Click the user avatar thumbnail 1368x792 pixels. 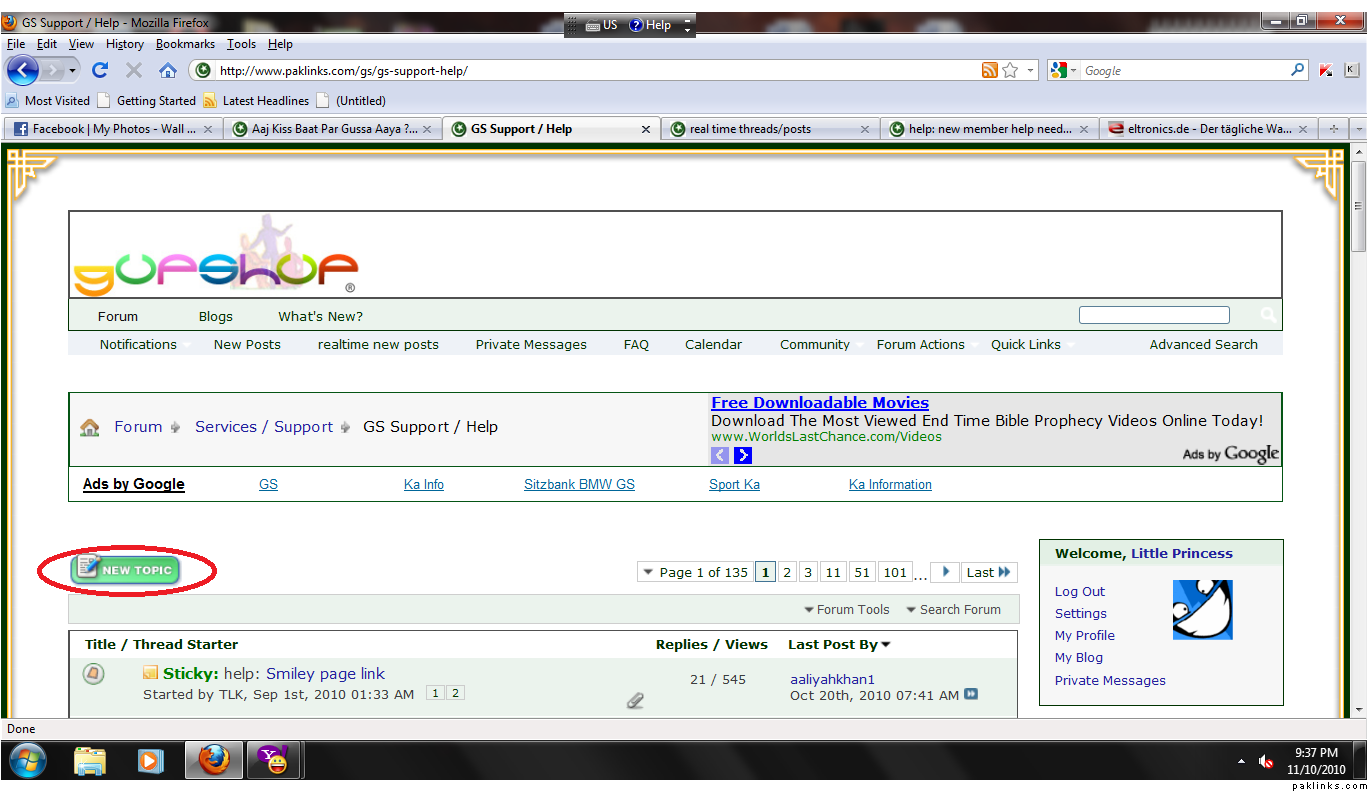(x=1202, y=610)
